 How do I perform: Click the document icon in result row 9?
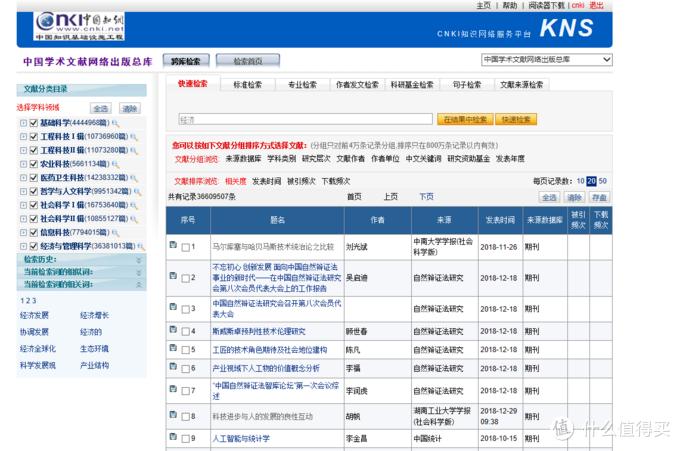173,436
